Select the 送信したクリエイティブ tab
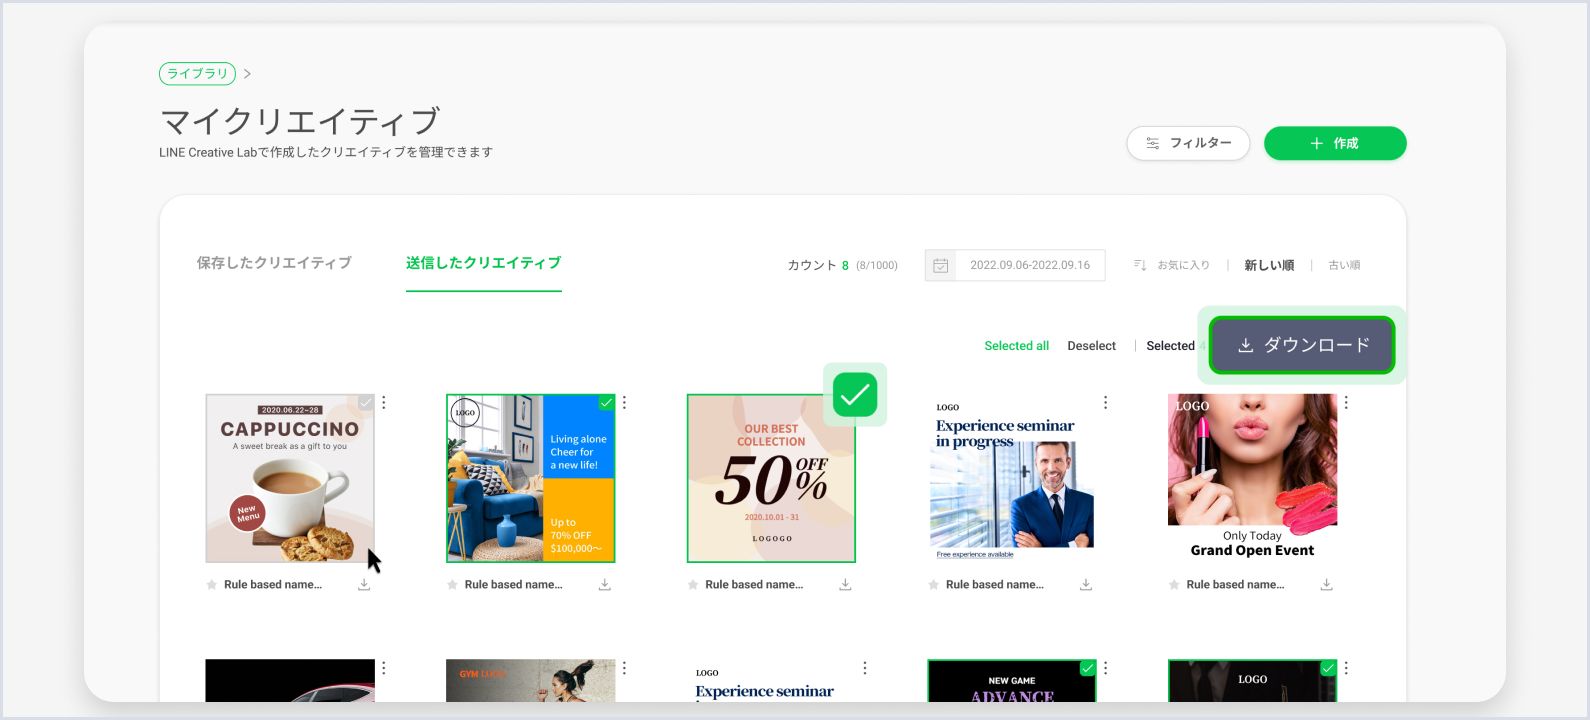This screenshot has width=1590, height=720. 483,263
